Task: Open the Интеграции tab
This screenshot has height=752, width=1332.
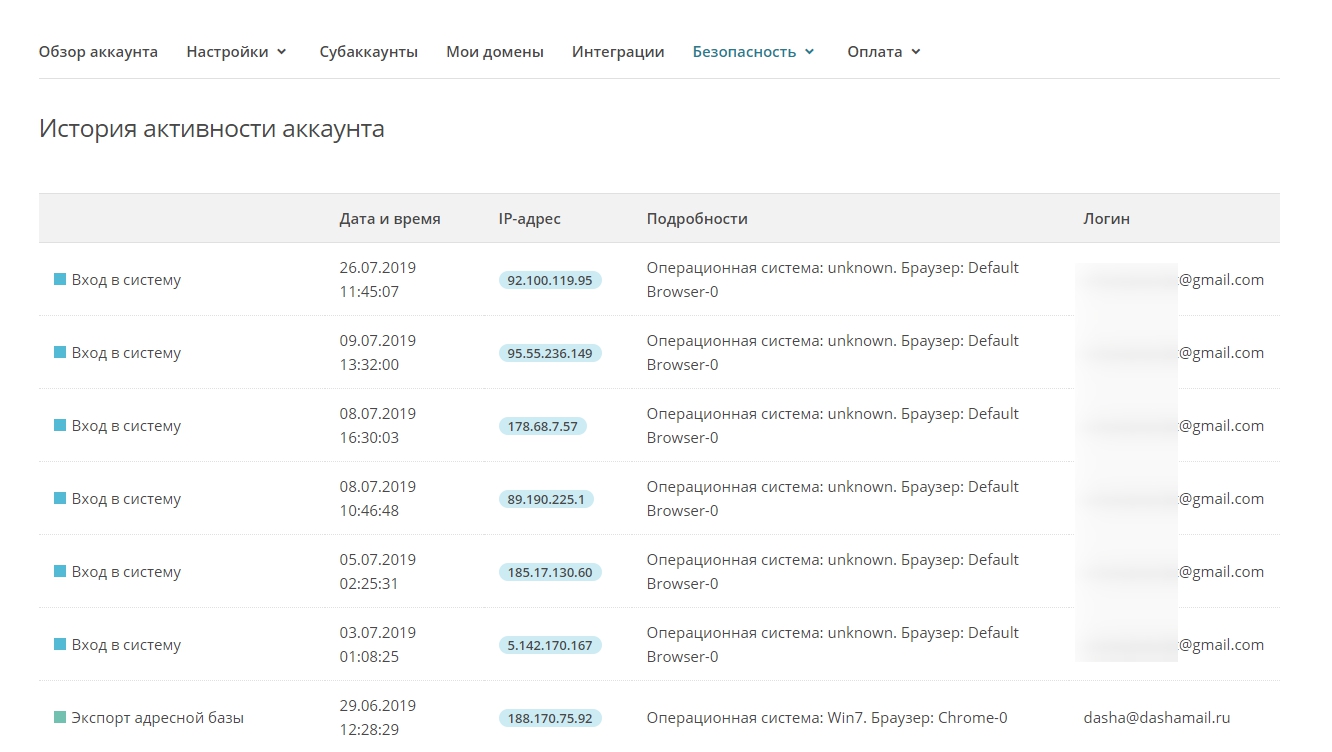Action: pos(618,52)
